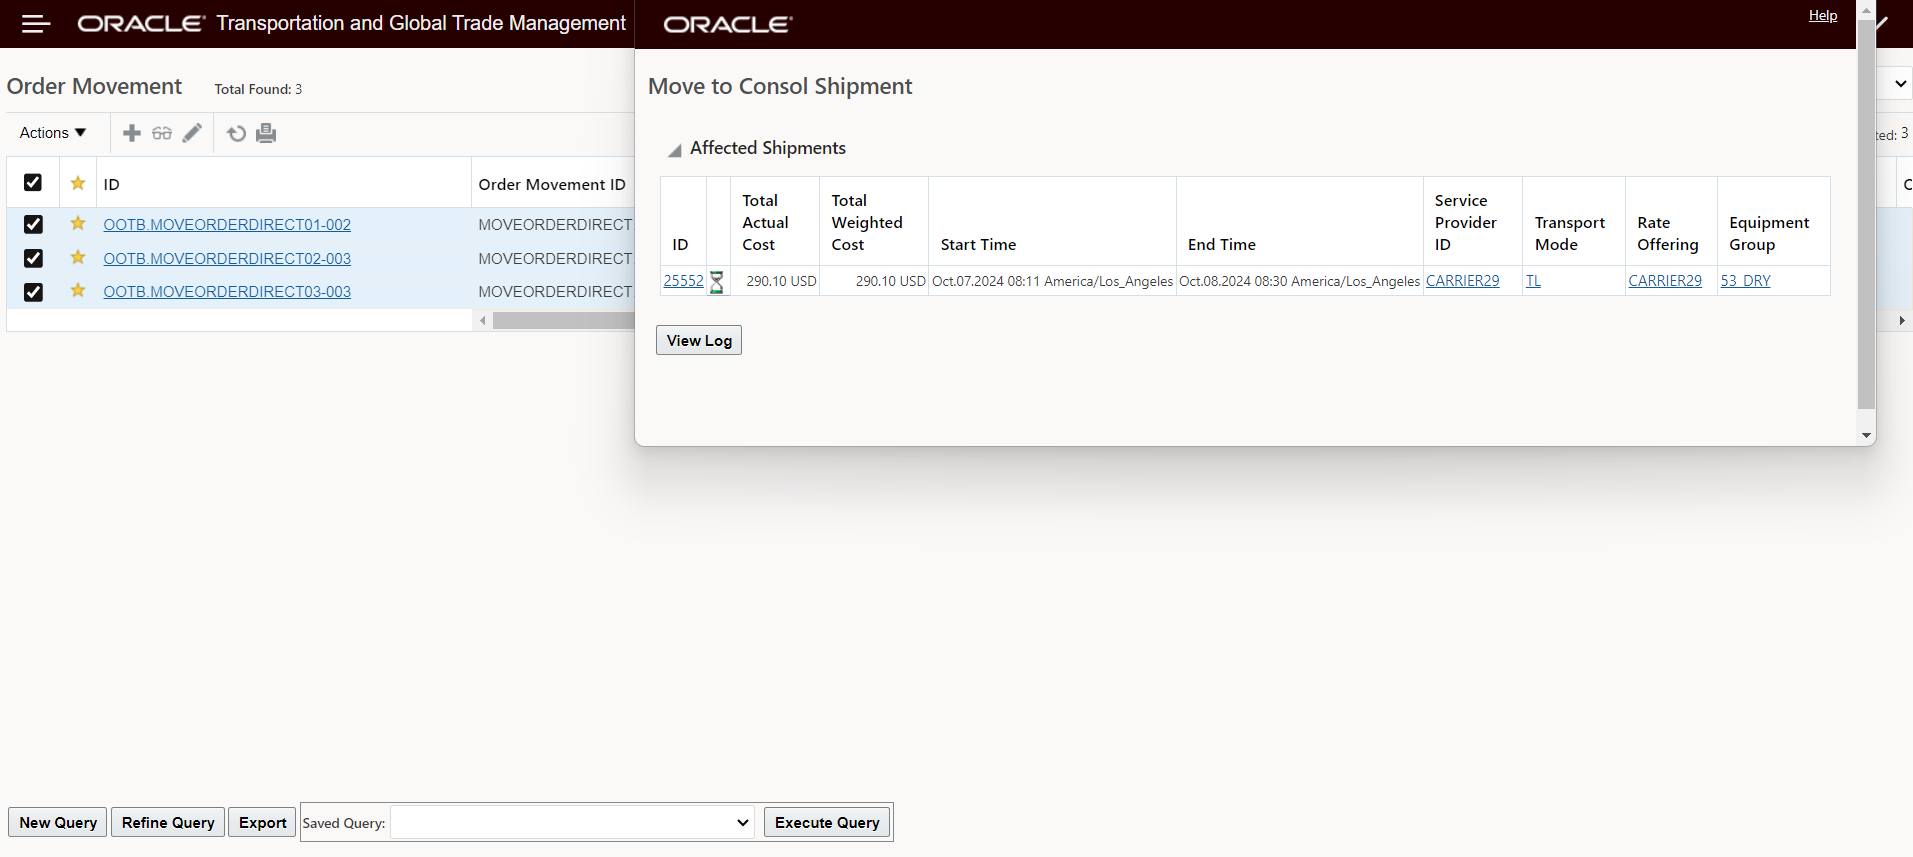This screenshot has width=1913, height=857.
Task: Click star icon for OOTB.MOVEORDERDIRECT03-003
Action: pyautogui.click(x=78, y=291)
